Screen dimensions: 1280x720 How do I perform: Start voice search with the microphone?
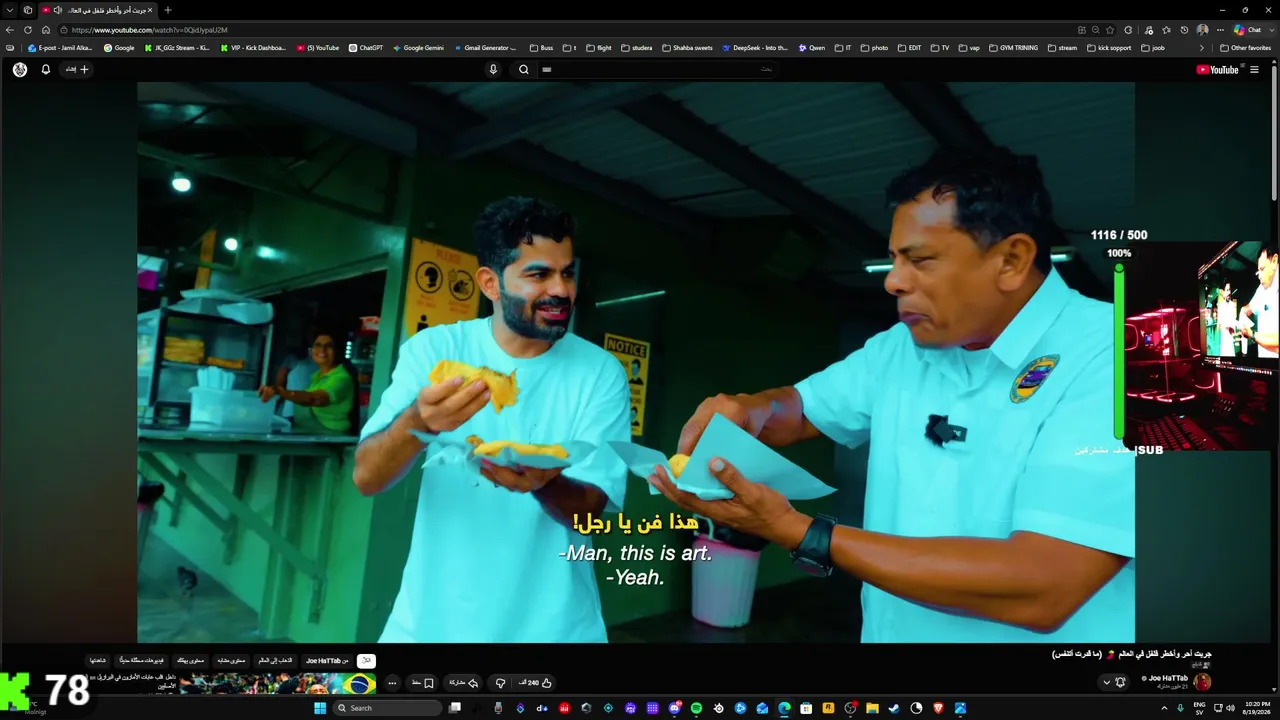pos(493,69)
